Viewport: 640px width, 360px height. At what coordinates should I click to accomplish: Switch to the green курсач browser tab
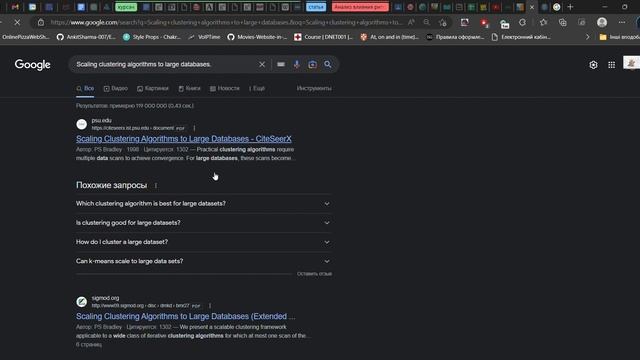coord(126,7)
